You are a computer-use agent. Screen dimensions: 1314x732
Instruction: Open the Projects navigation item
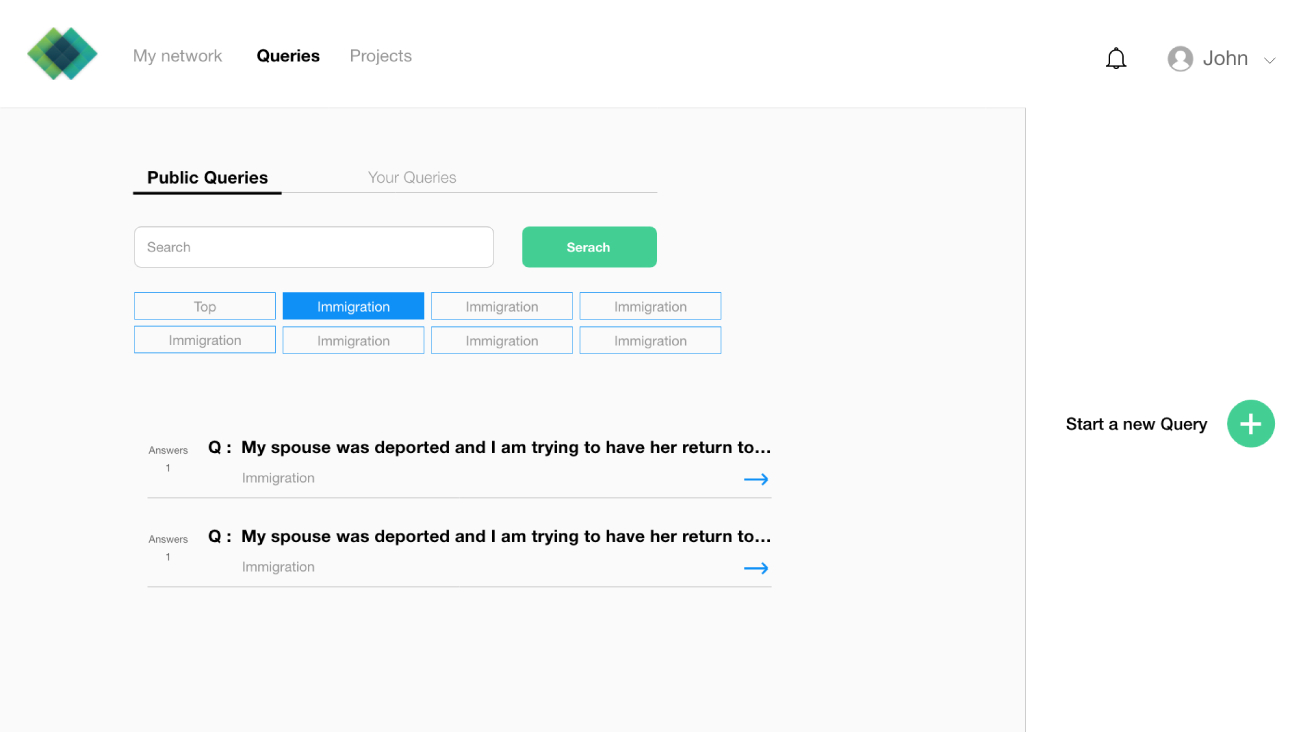[x=381, y=56]
